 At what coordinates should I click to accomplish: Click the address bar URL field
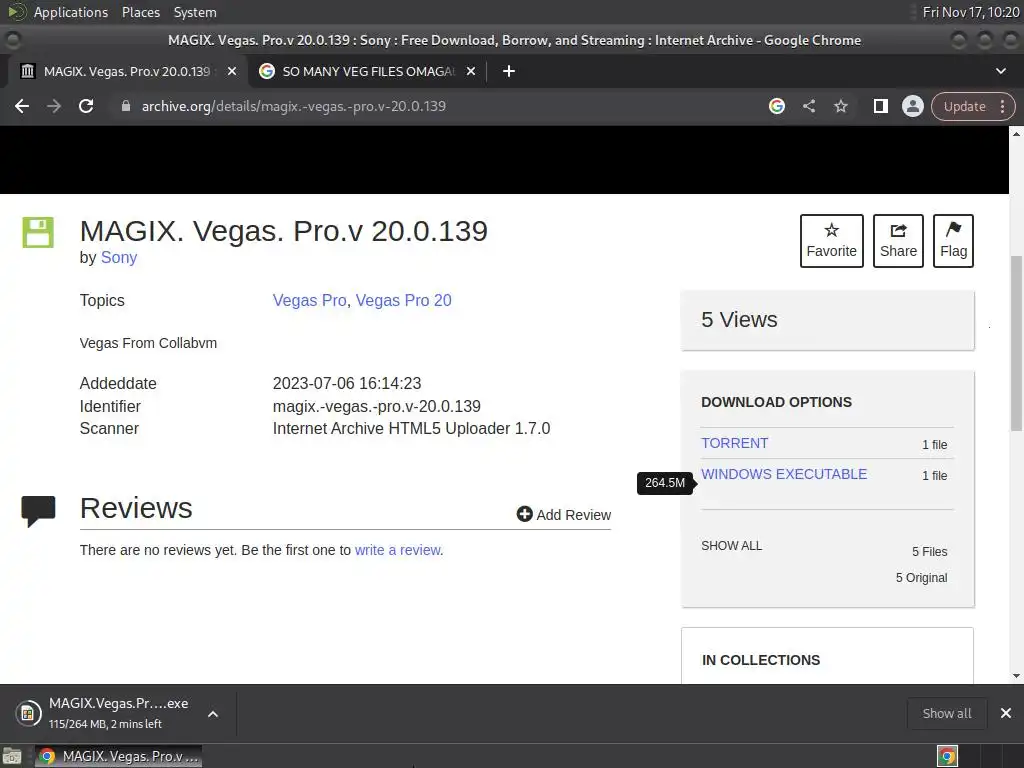438,106
